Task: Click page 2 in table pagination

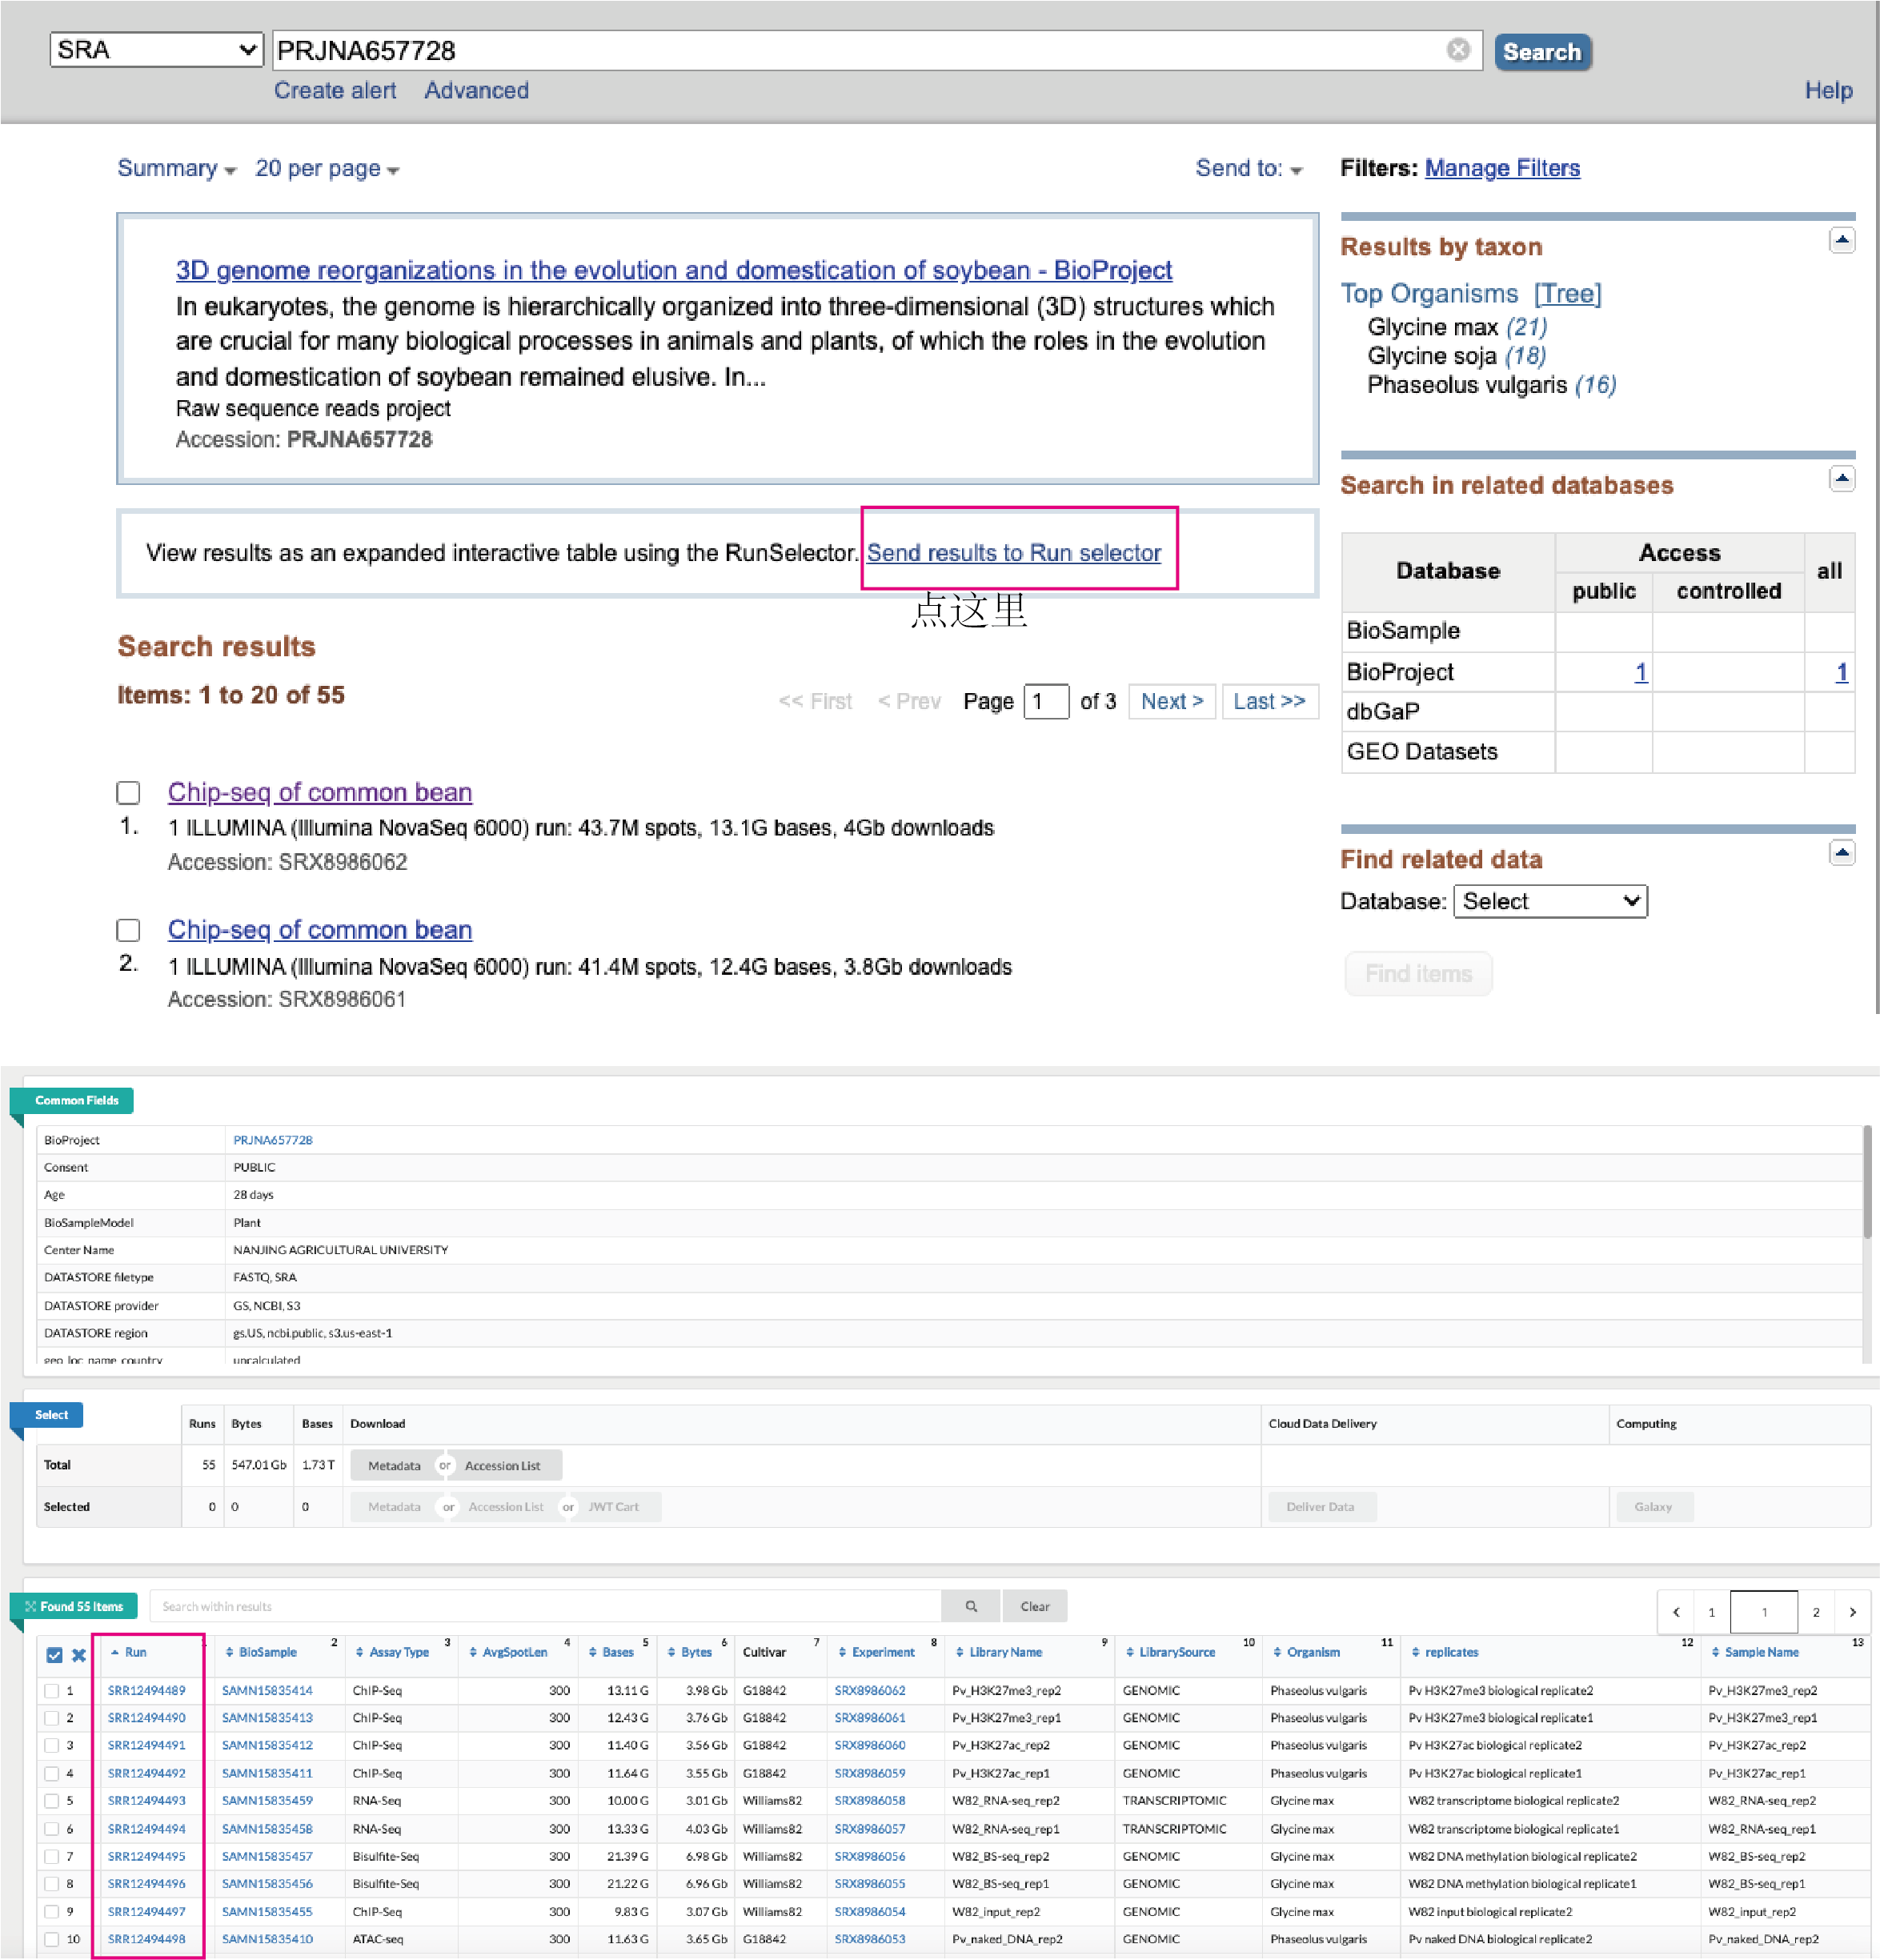Action: tap(1816, 1612)
